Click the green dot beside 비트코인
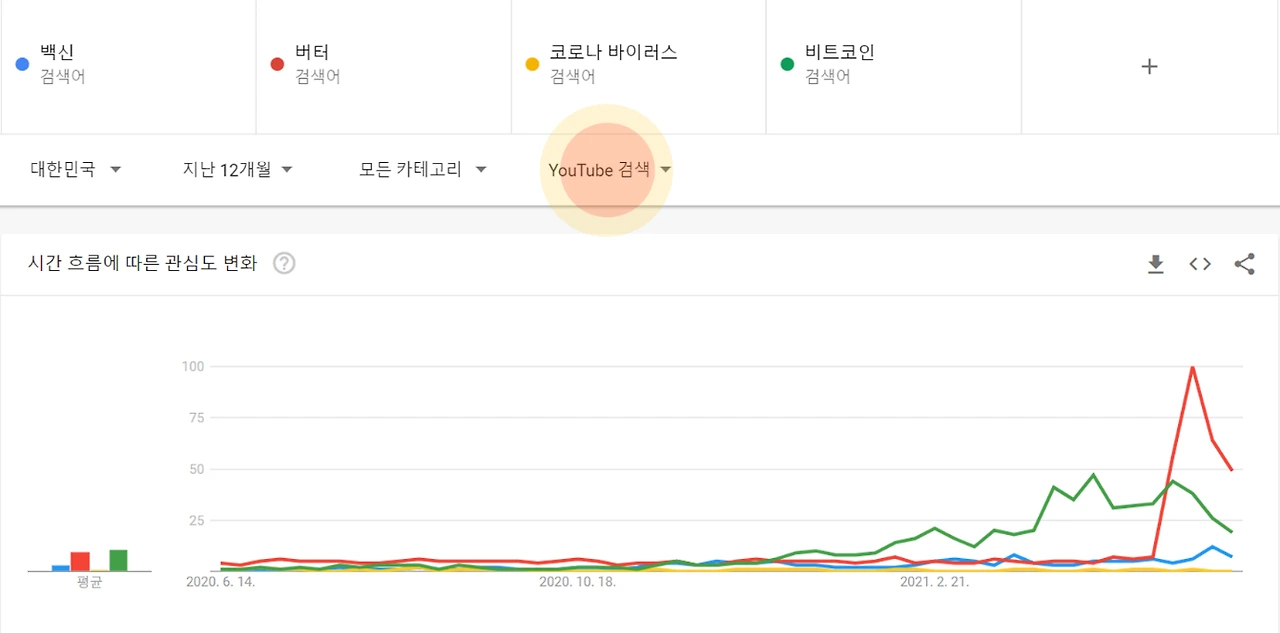Screen dimensions: 1280x633 coord(787,64)
